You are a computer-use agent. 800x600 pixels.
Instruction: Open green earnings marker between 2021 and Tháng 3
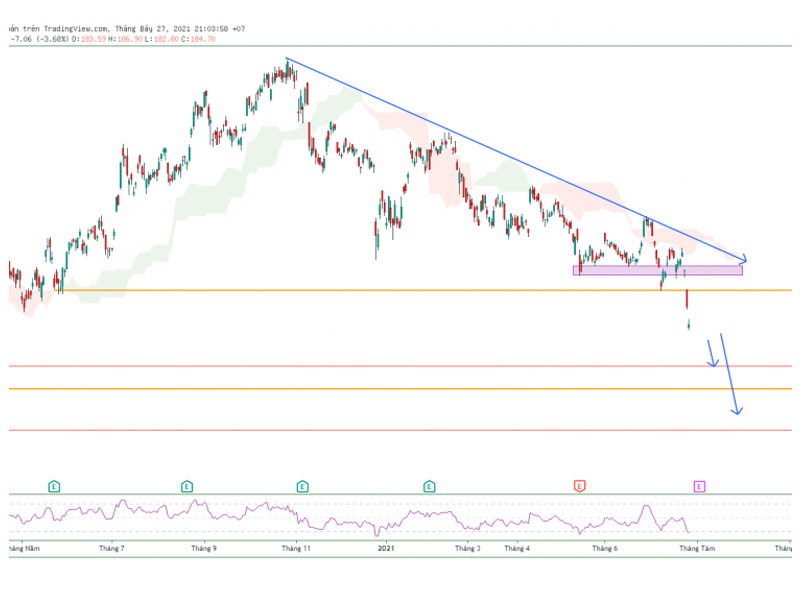click(x=429, y=486)
